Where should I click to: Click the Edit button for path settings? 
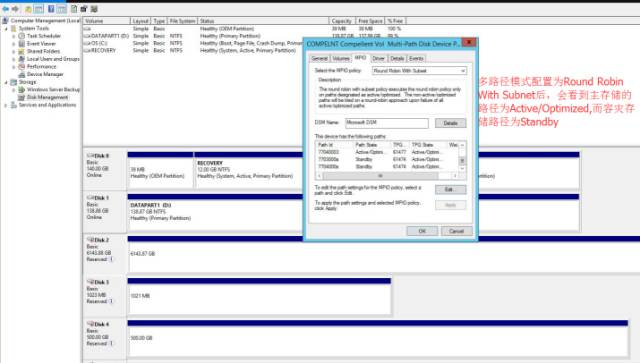coord(450,189)
